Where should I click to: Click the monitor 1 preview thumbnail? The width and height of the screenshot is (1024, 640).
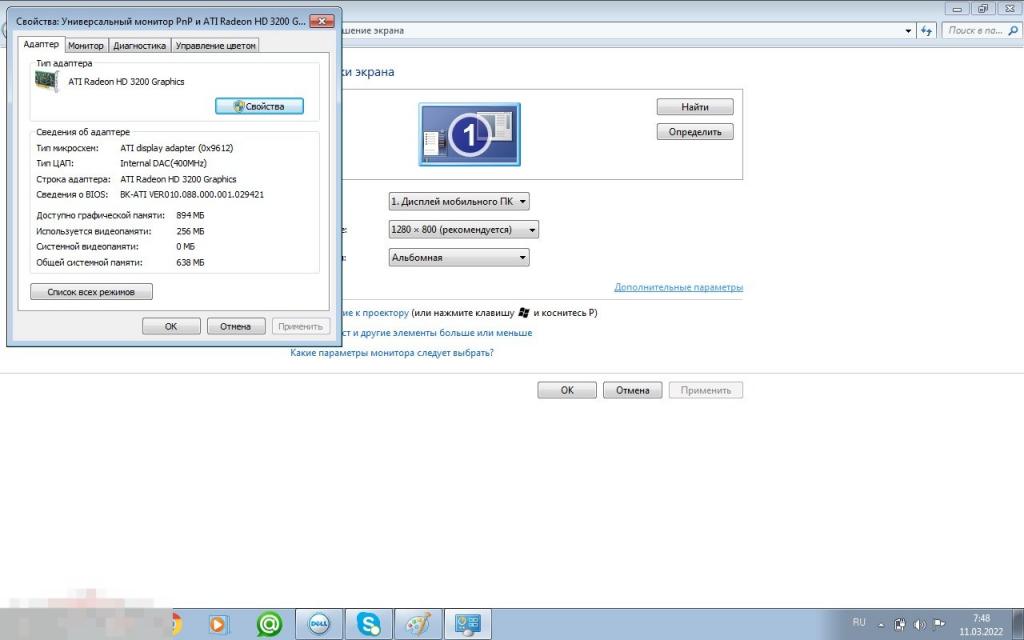pyautogui.click(x=469, y=134)
